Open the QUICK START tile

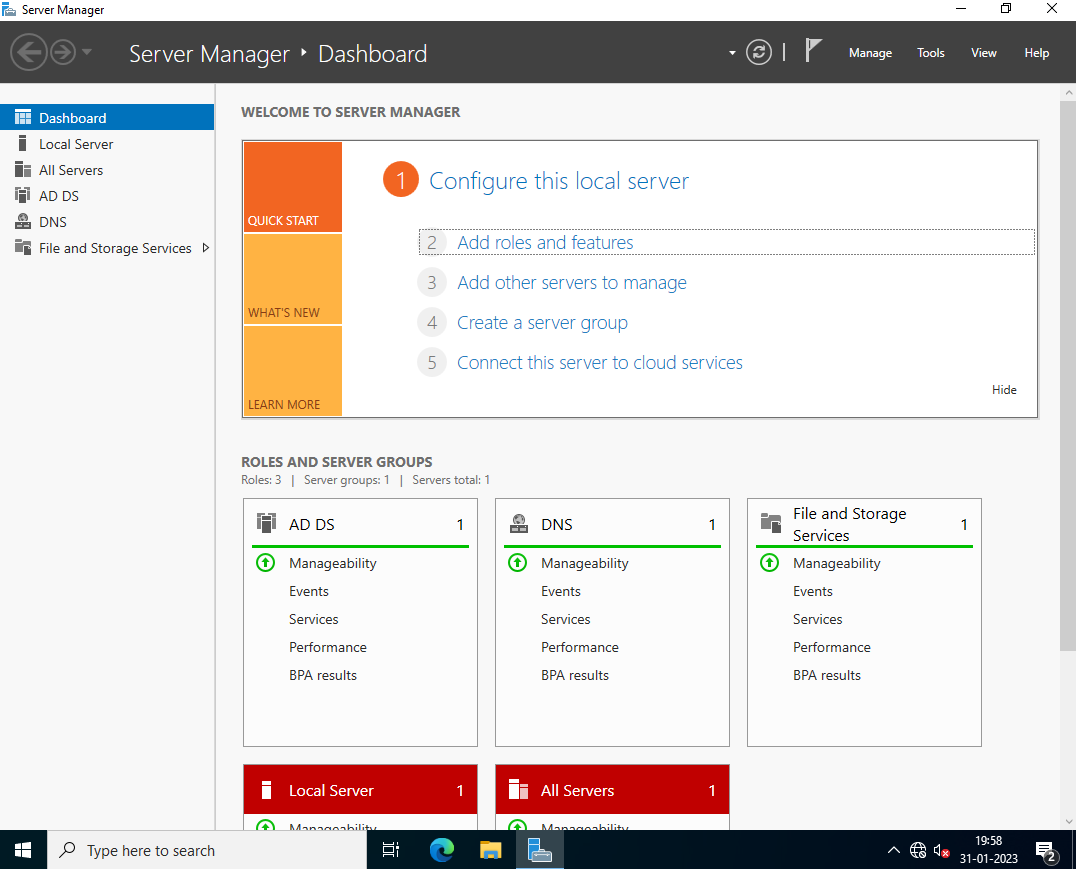click(292, 187)
